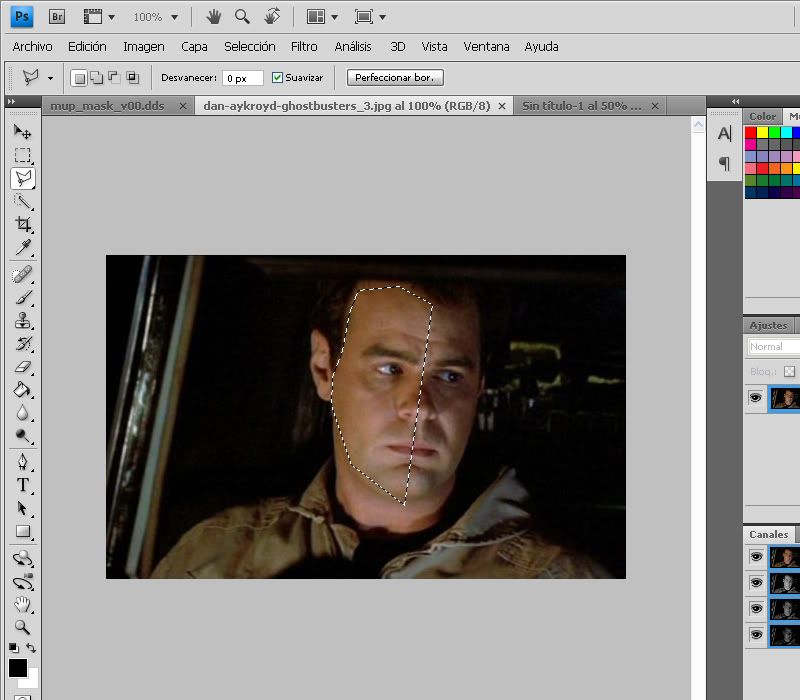
Task: Close the mup_mask_v00.dds tab
Action: [x=183, y=106]
